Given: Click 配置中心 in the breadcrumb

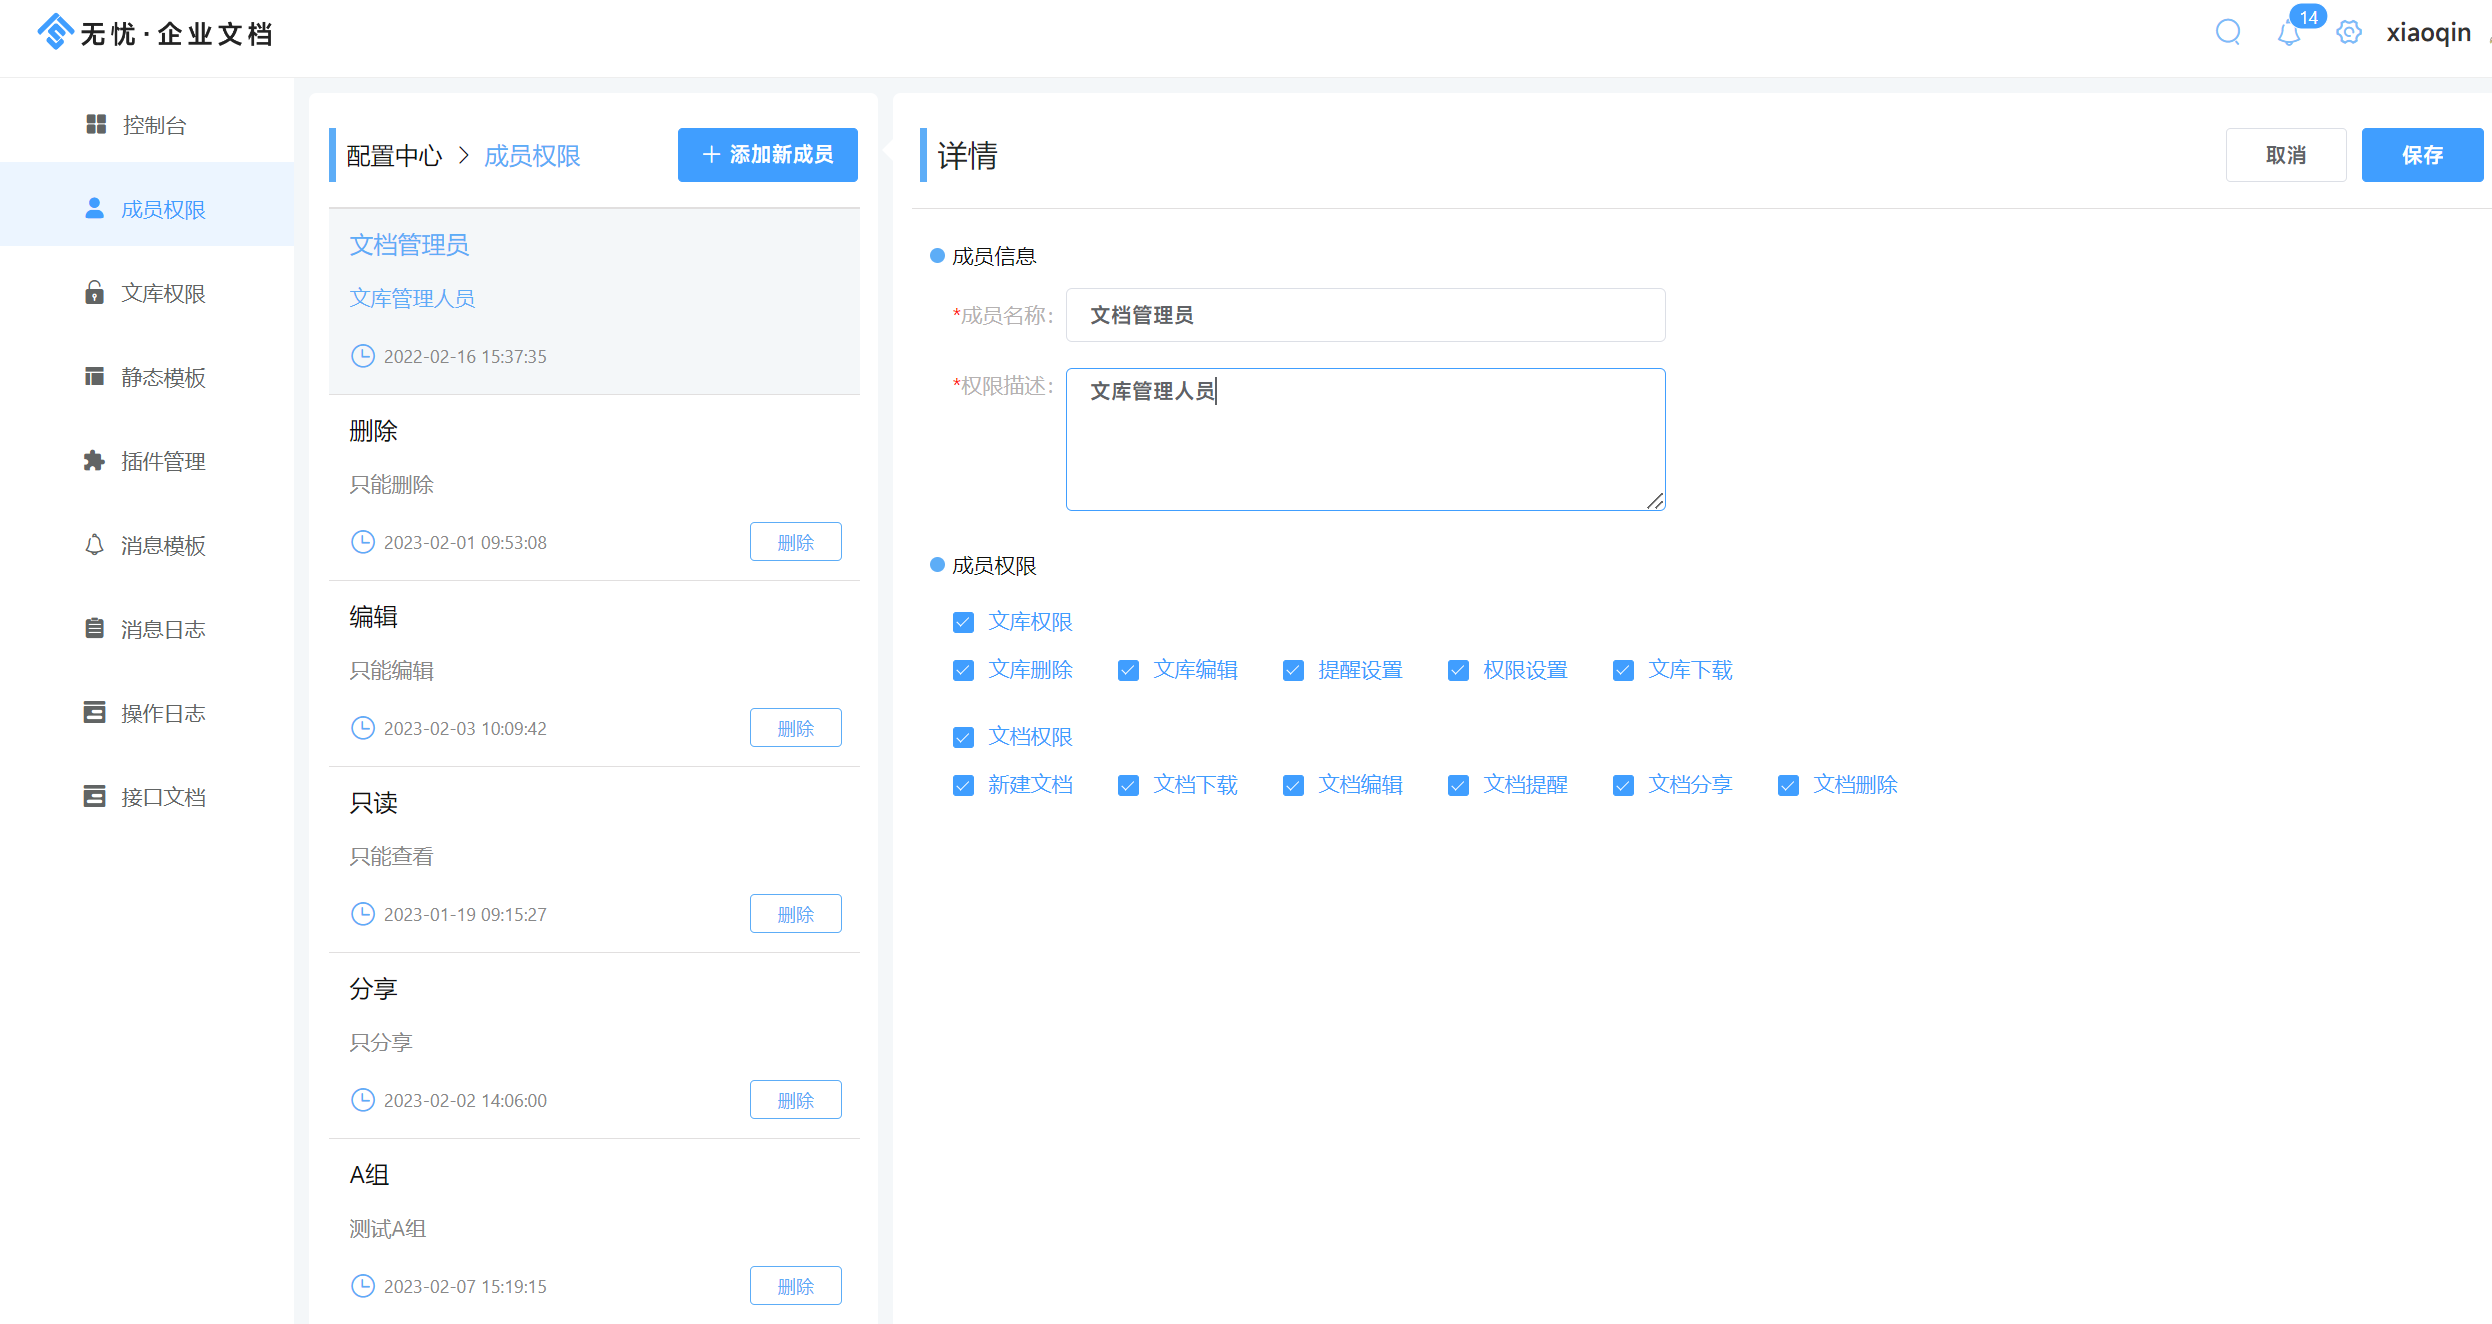Looking at the screenshot, I should pos(394,156).
